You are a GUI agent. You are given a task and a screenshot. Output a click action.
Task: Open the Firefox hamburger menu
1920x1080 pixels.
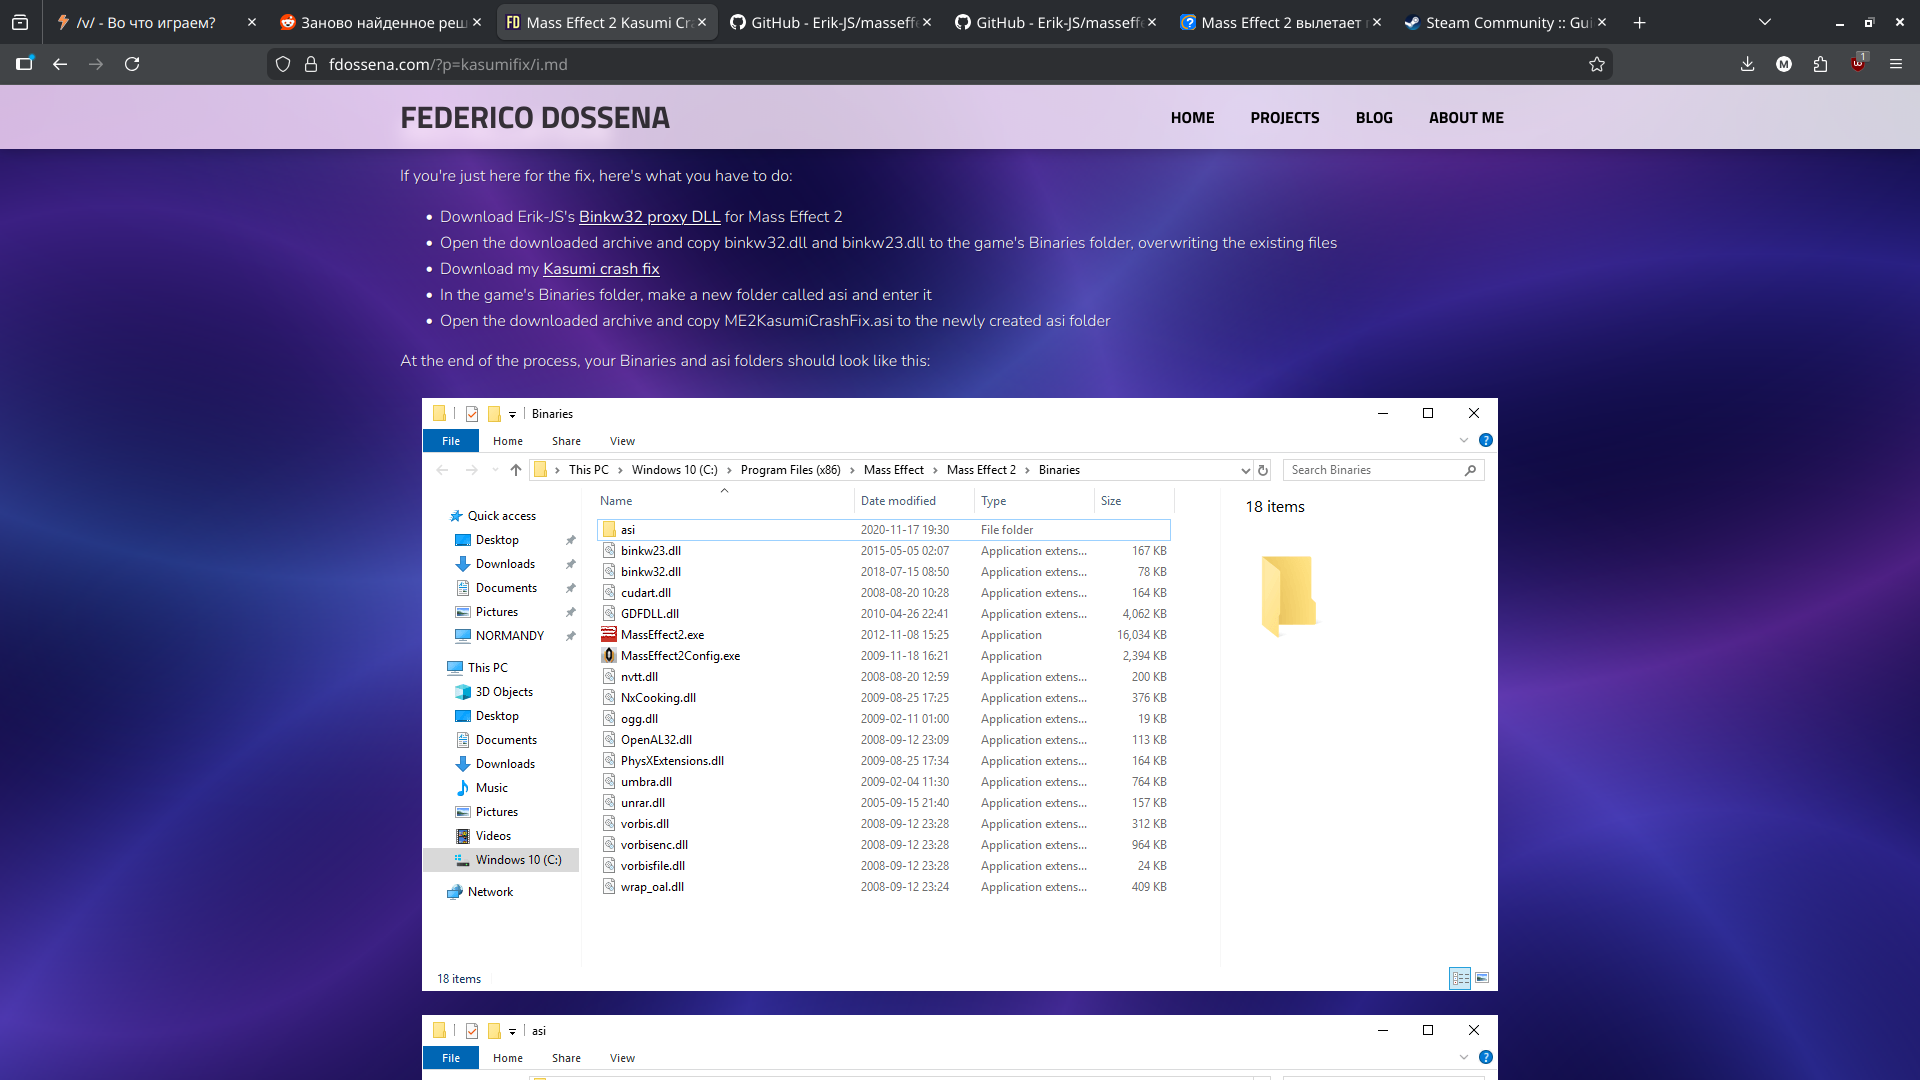1896,64
